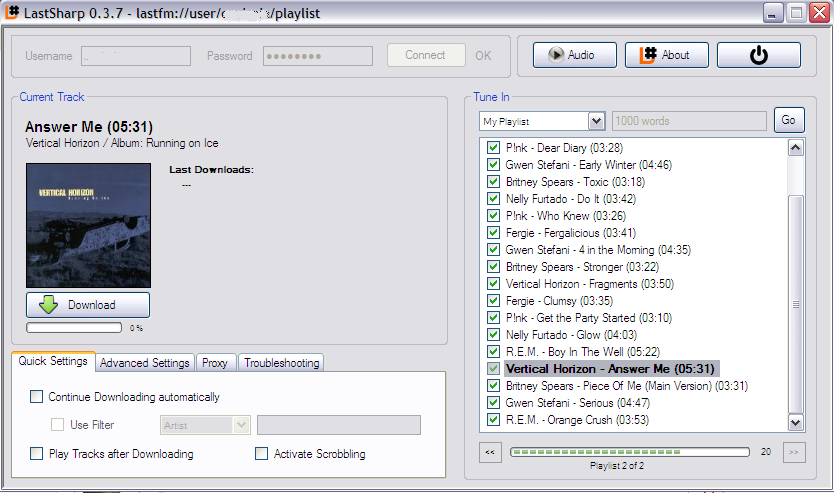Click the playlist scrollbar down arrow
Viewport: 834px width, 493px height.
click(795, 423)
